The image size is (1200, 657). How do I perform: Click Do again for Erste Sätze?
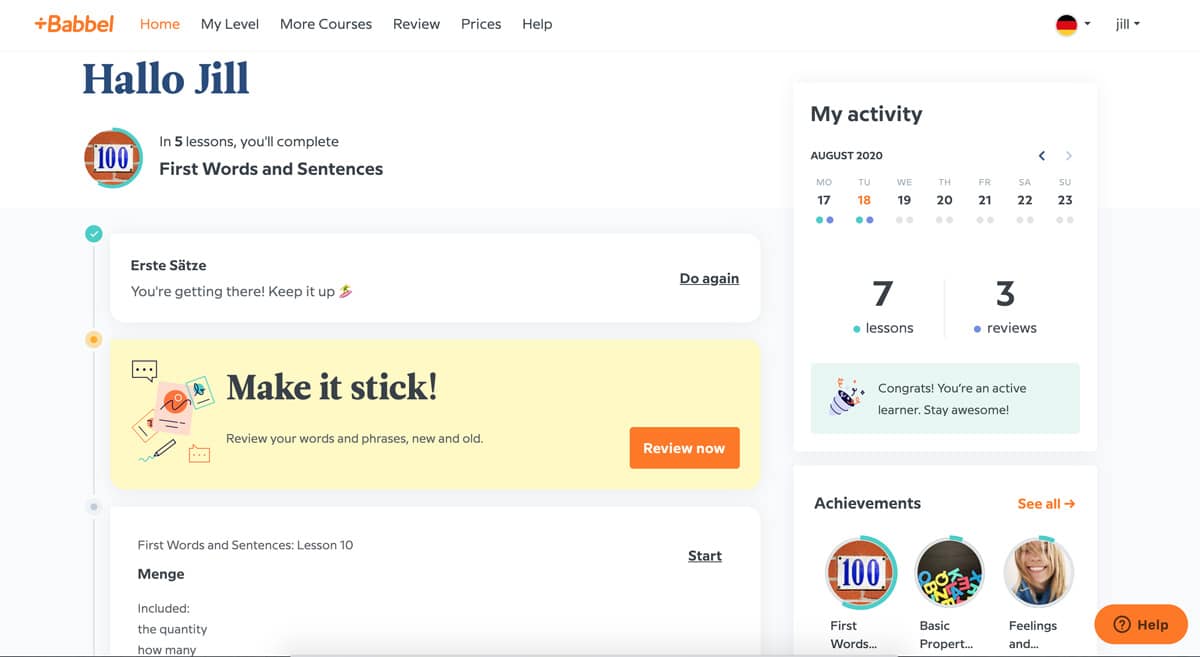point(709,278)
